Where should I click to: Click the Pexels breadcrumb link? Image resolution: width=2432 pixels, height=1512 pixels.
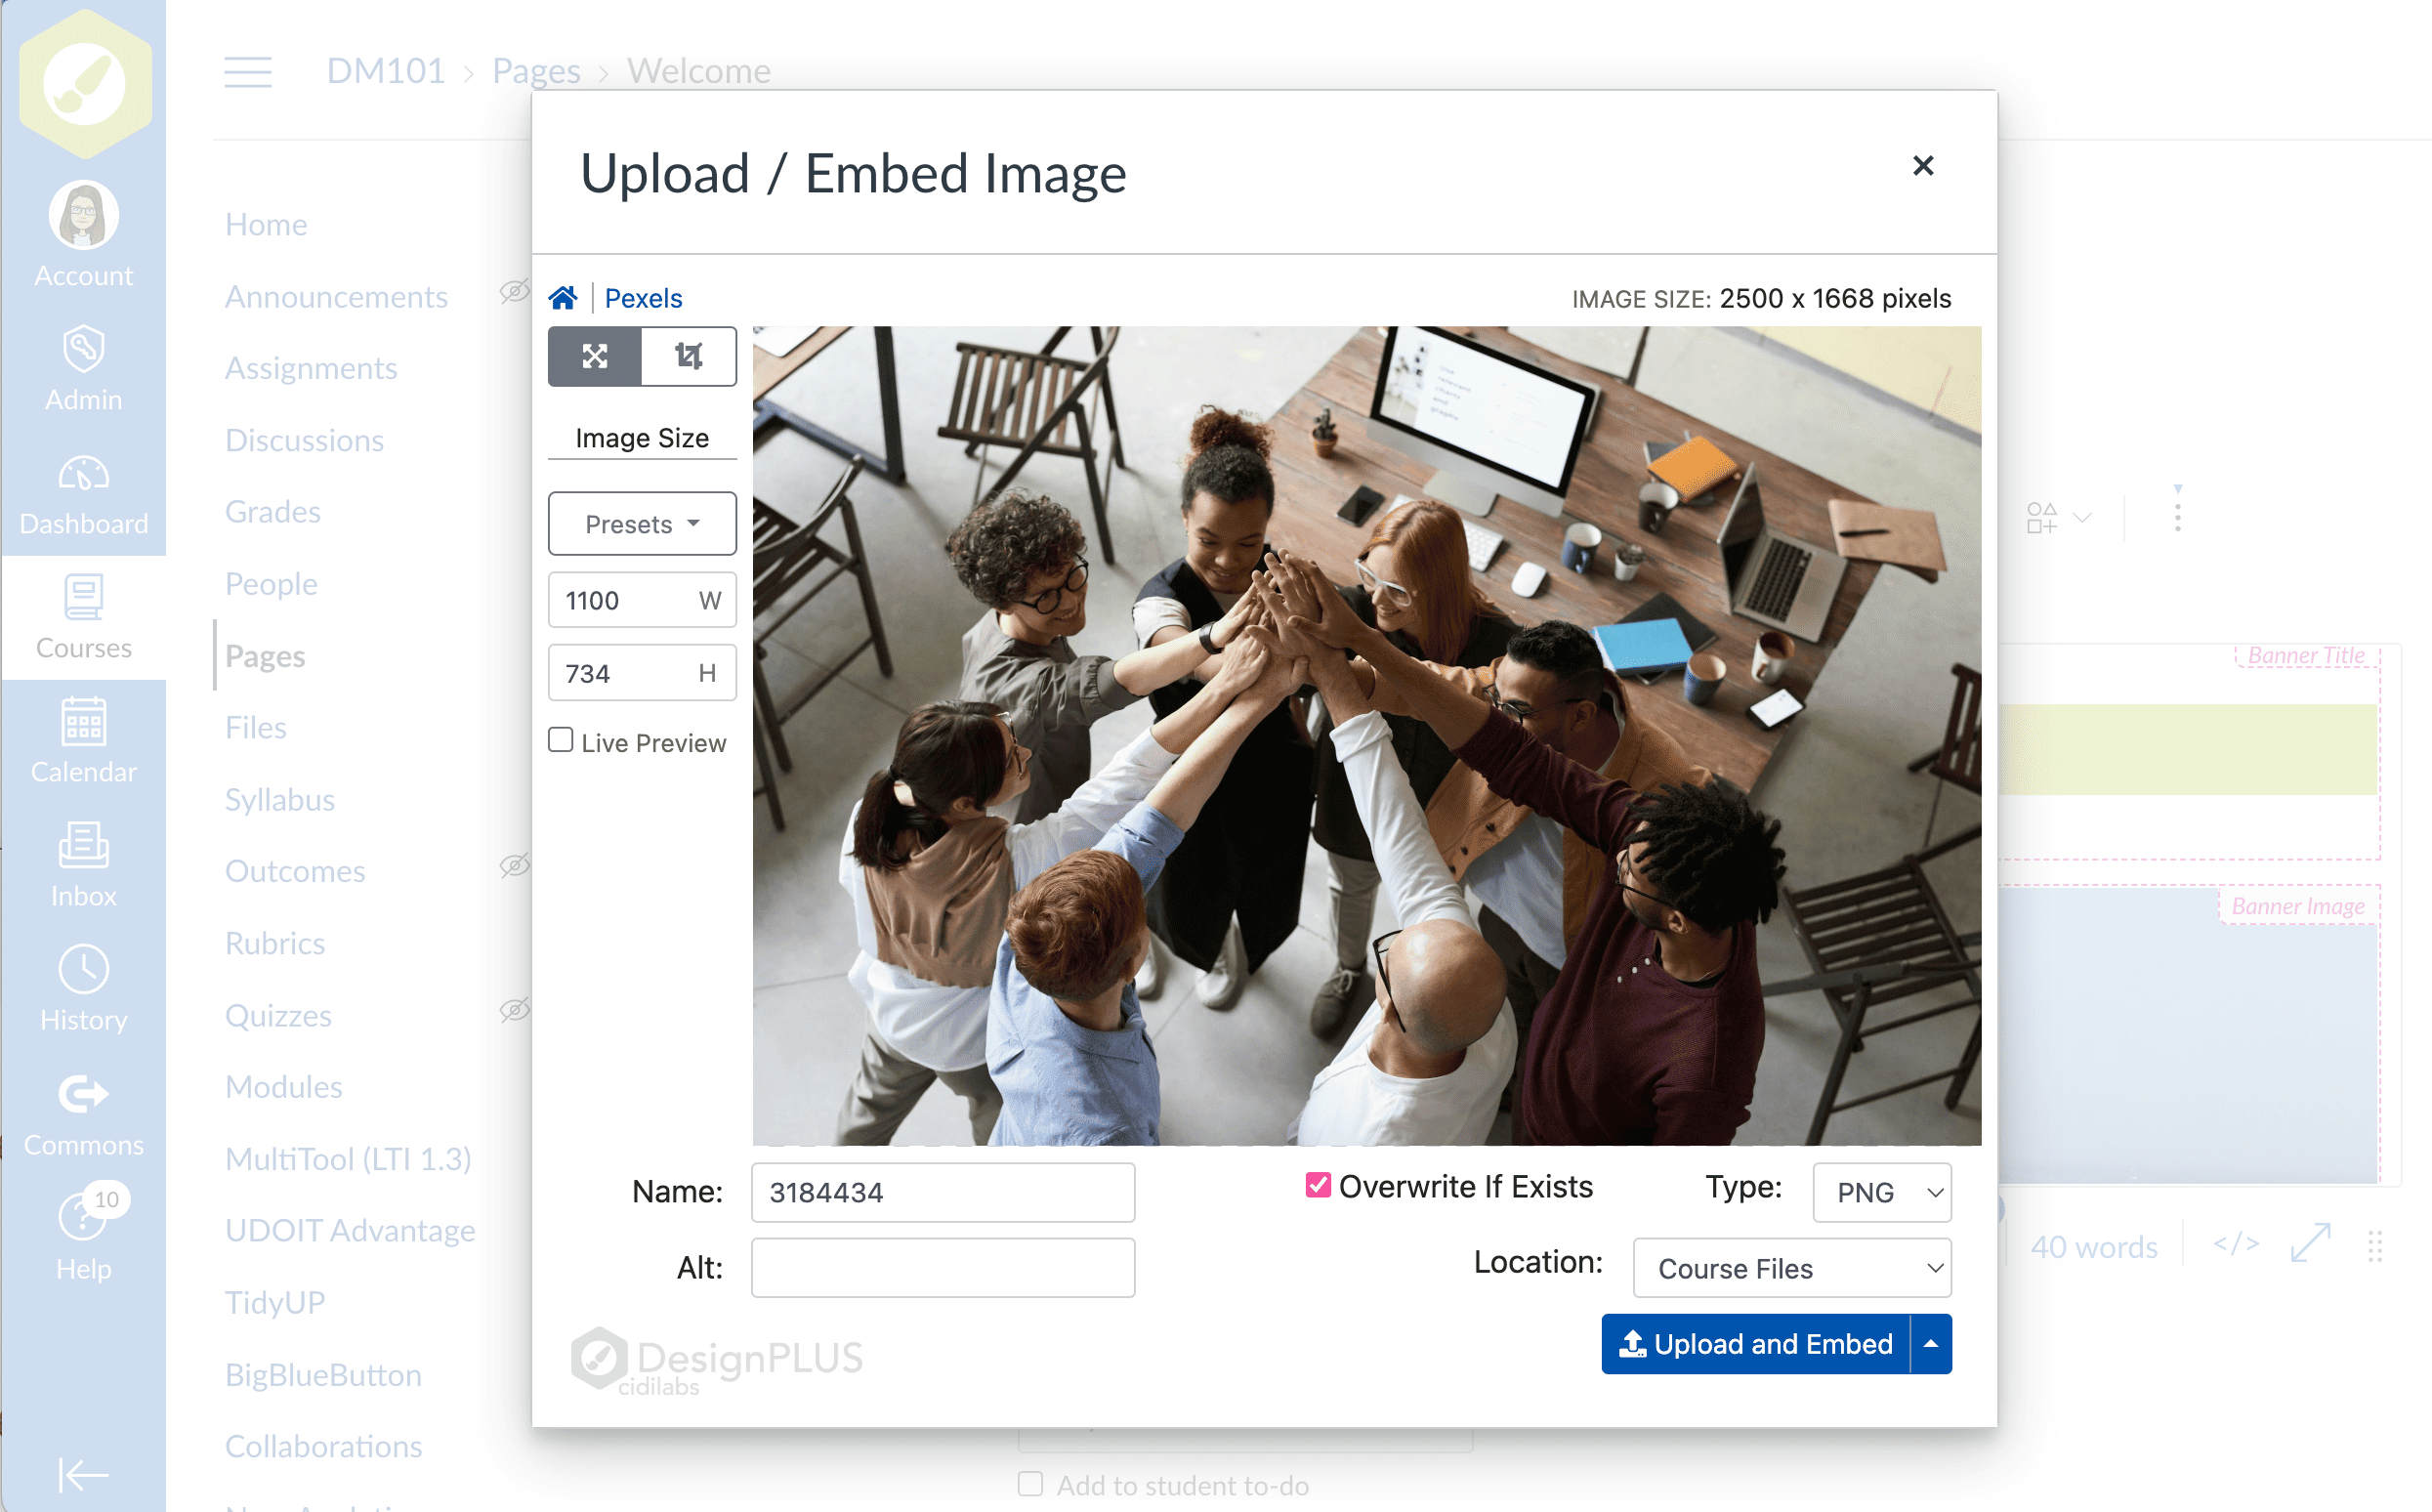point(643,298)
